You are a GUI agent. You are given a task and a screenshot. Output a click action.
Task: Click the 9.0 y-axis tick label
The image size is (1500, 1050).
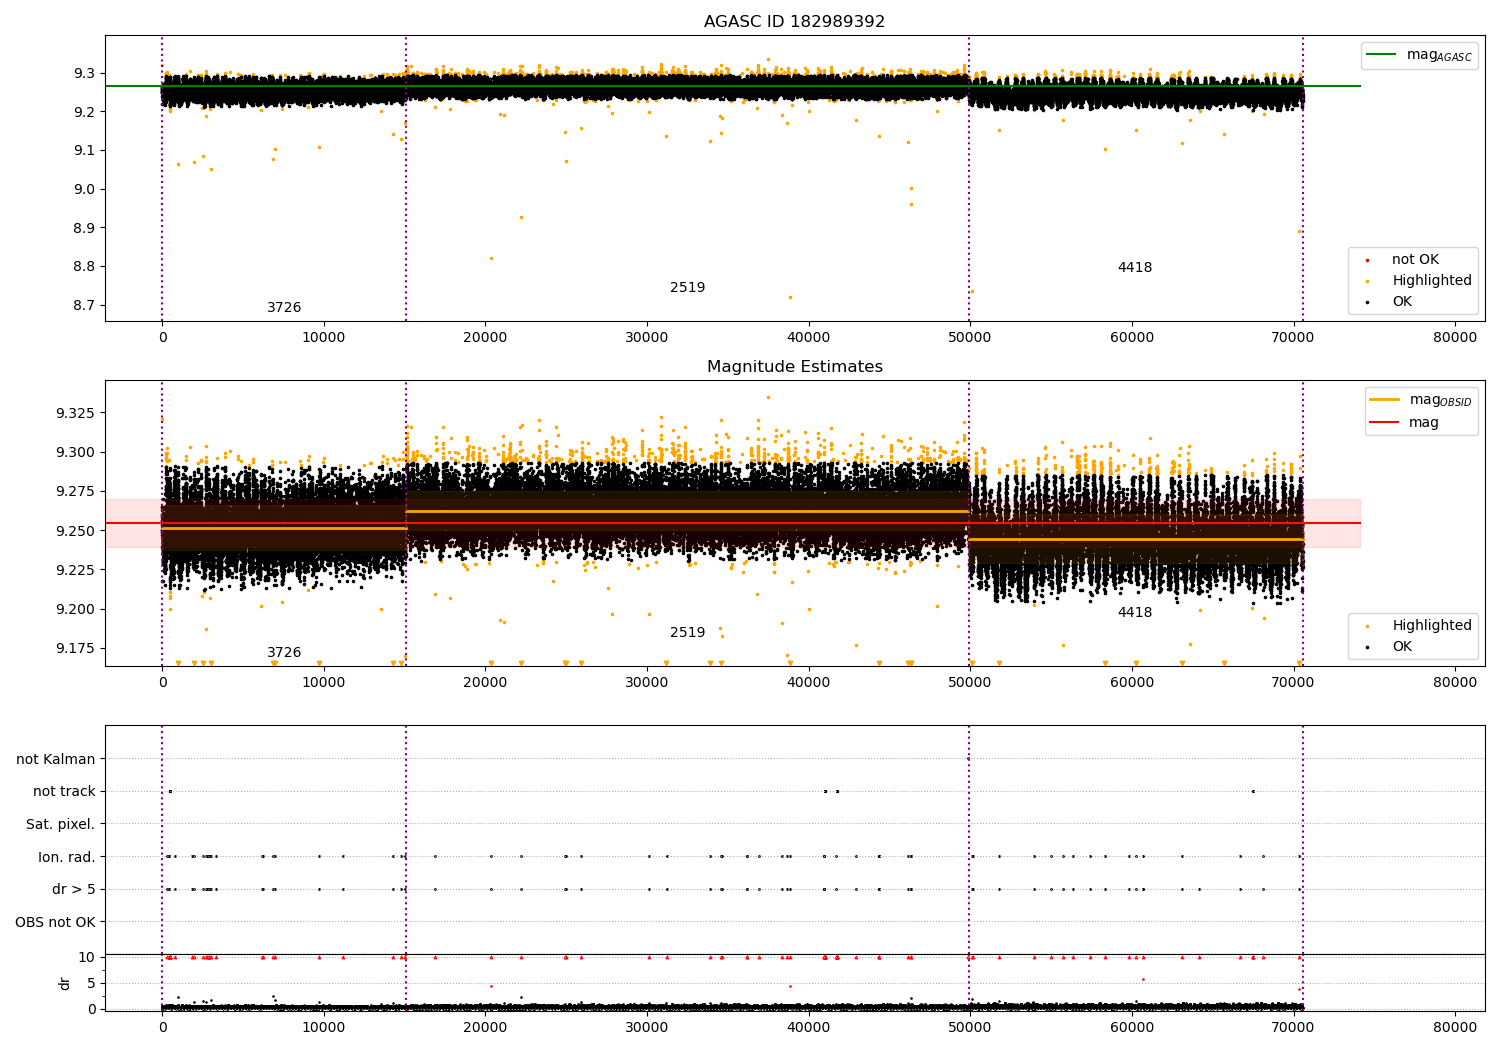coord(84,190)
